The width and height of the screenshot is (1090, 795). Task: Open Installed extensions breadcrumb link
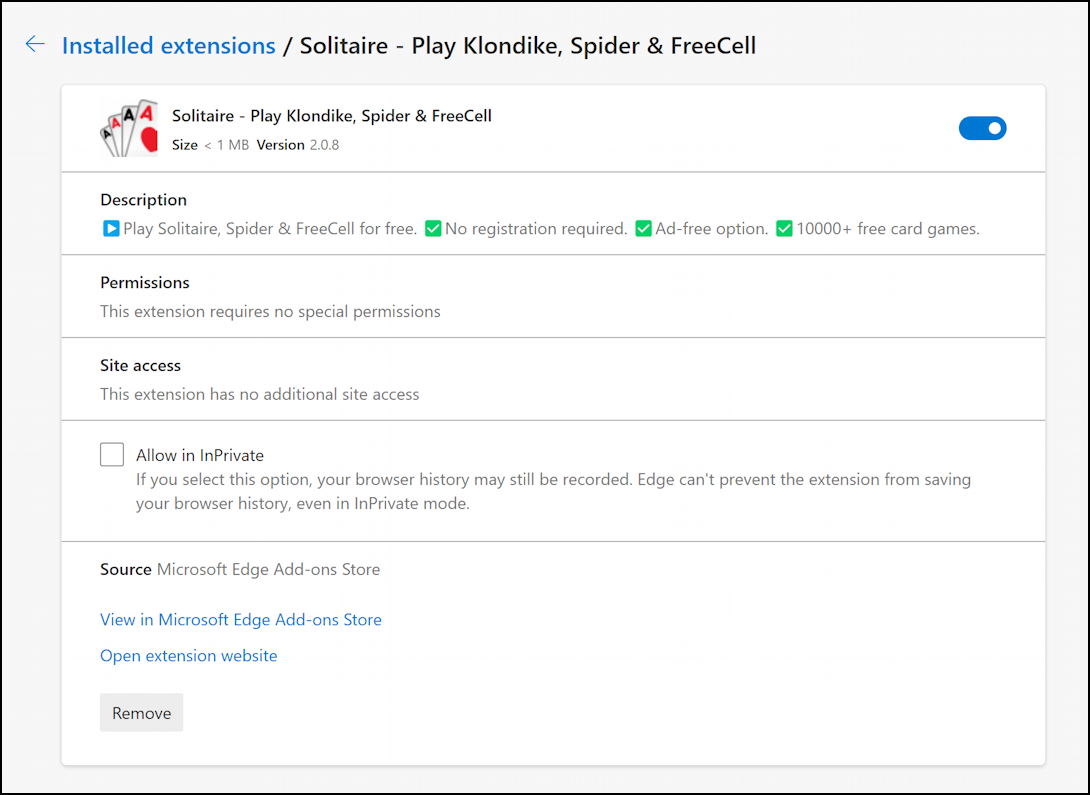(168, 45)
